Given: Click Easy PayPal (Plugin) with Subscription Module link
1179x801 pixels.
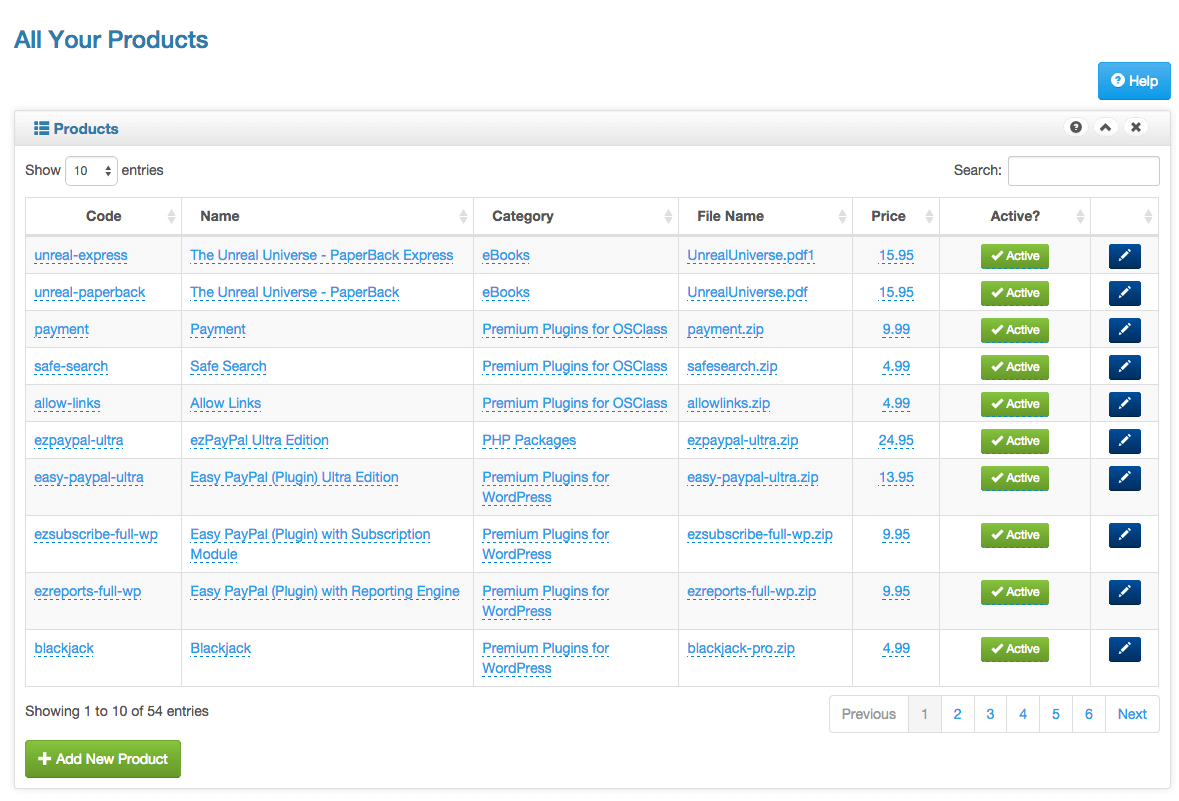Looking at the screenshot, I should [x=310, y=544].
